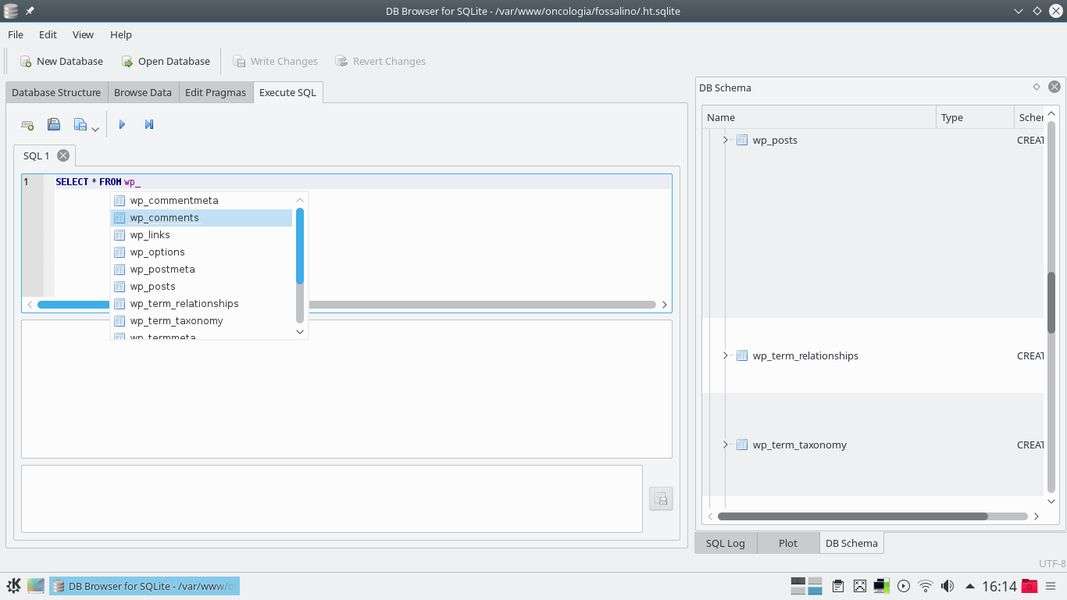
Task: Choose wp_postmeta from autocomplete list
Action: point(201,269)
